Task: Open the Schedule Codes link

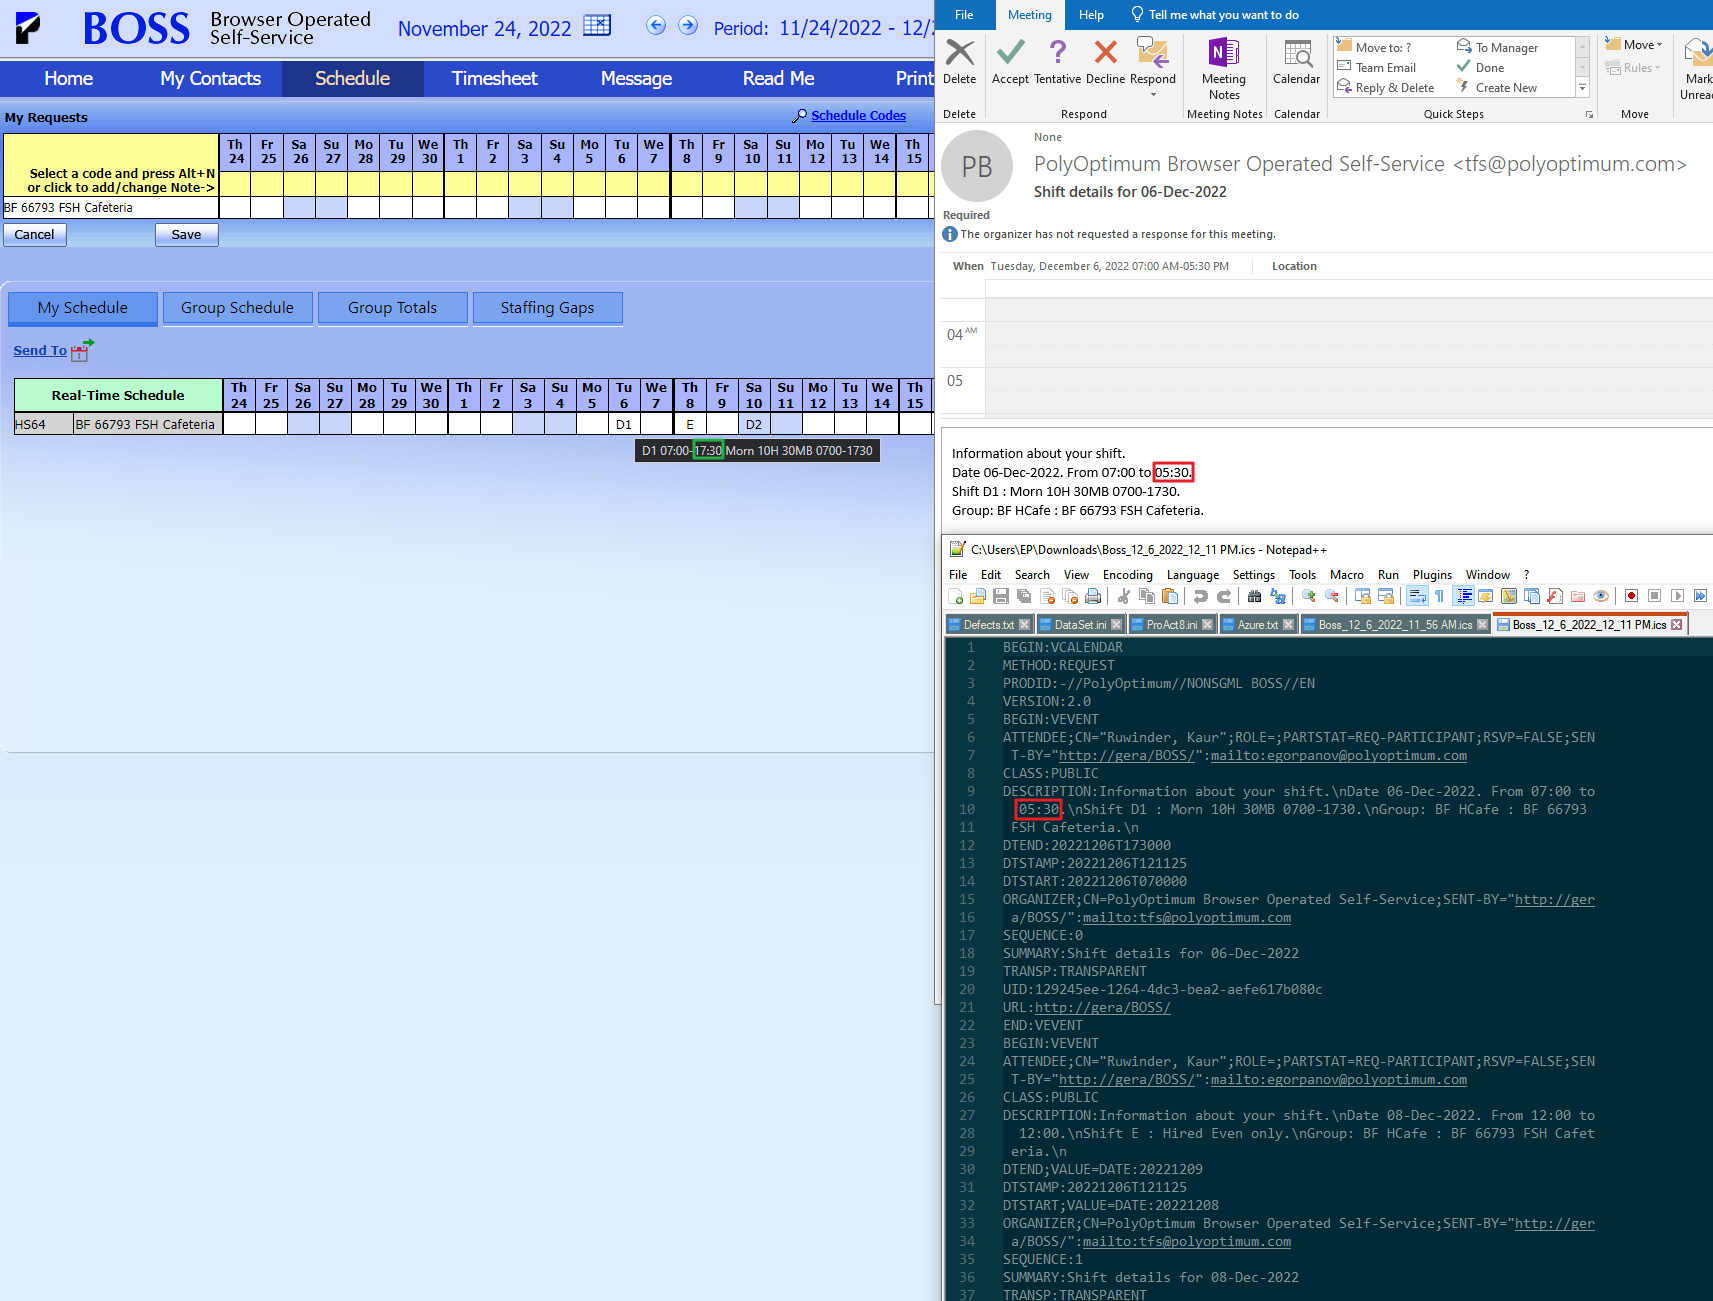Action: (x=858, y=116)
